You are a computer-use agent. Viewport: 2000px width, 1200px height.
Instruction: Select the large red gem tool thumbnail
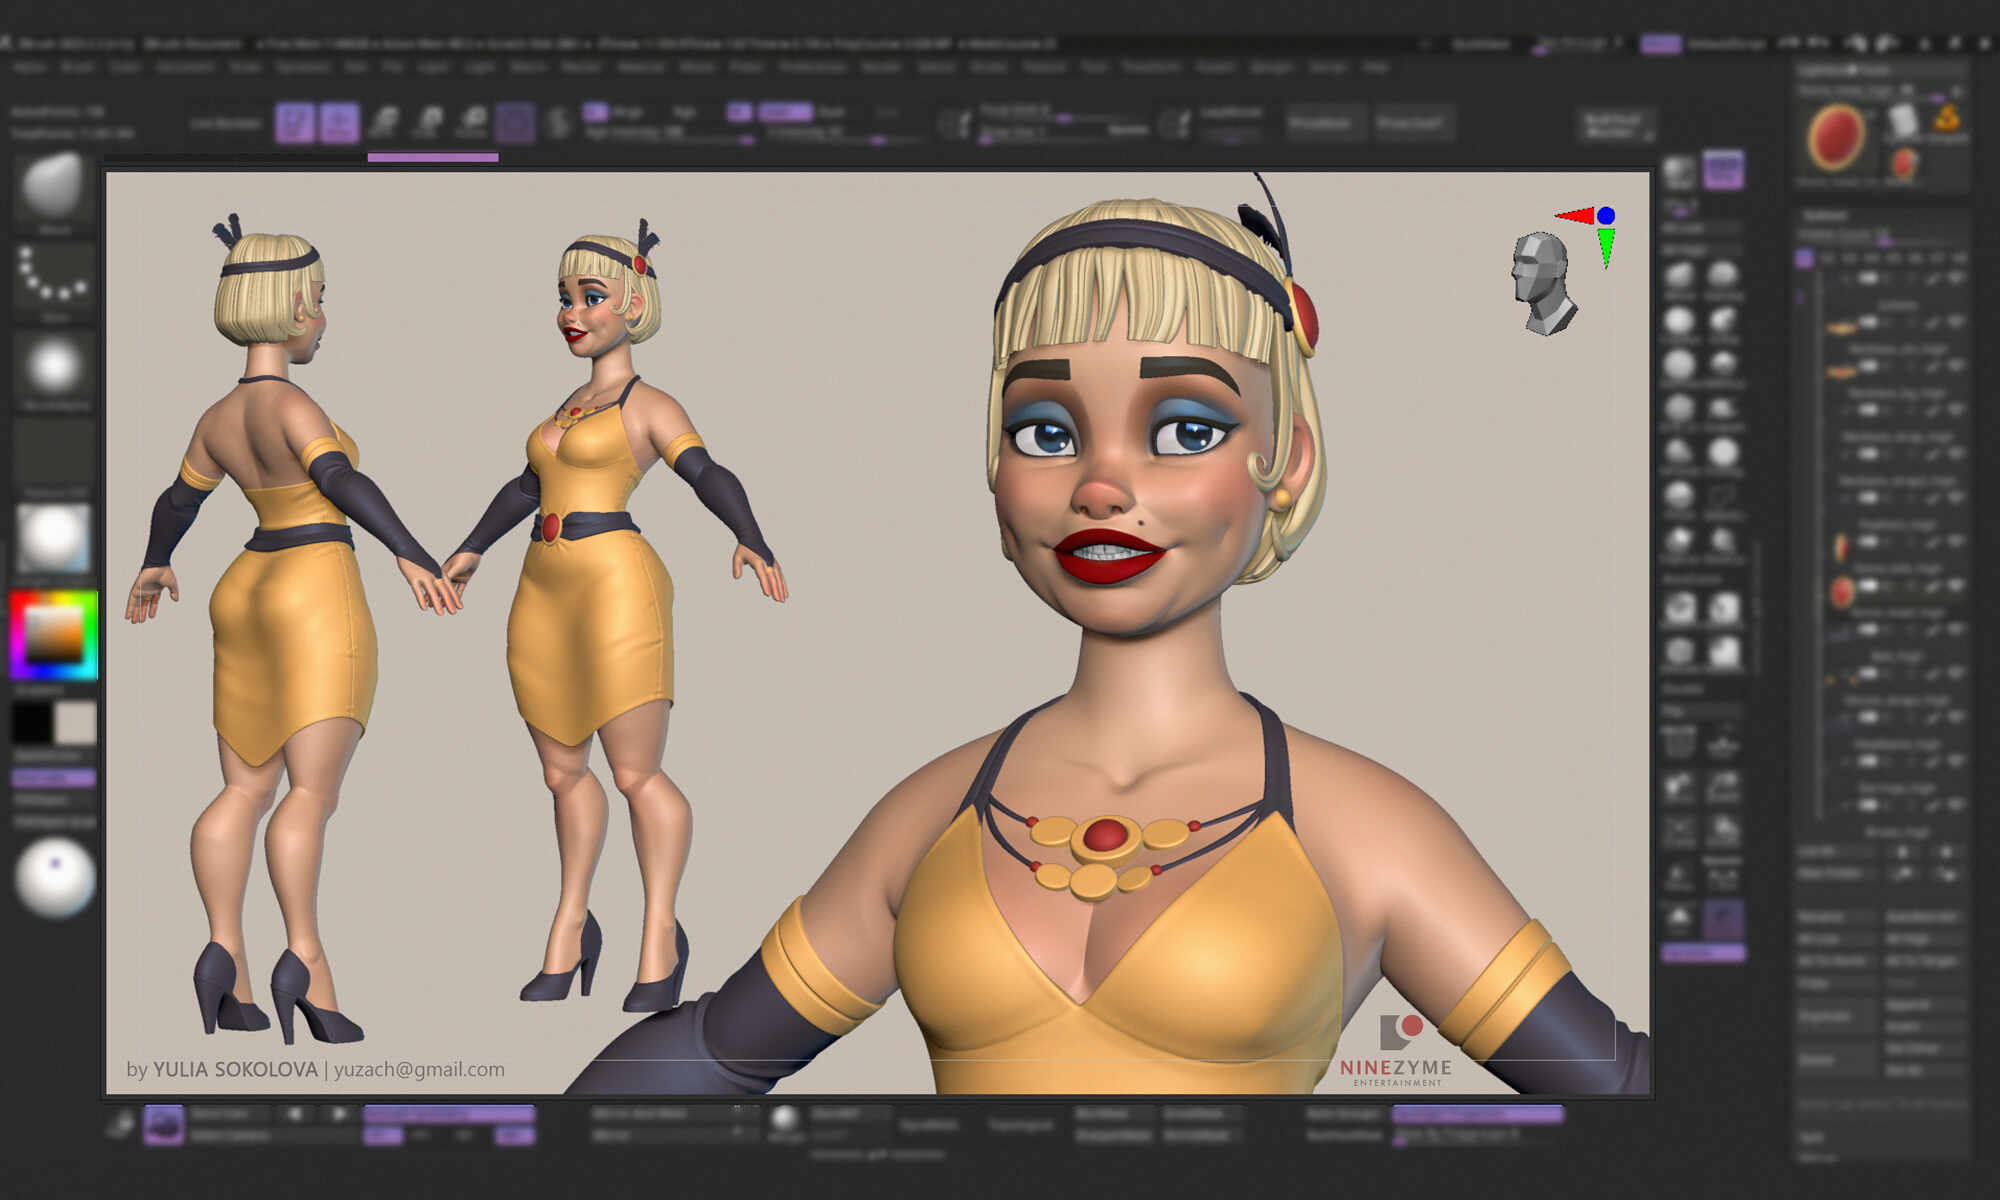[x=1836, y=138]
